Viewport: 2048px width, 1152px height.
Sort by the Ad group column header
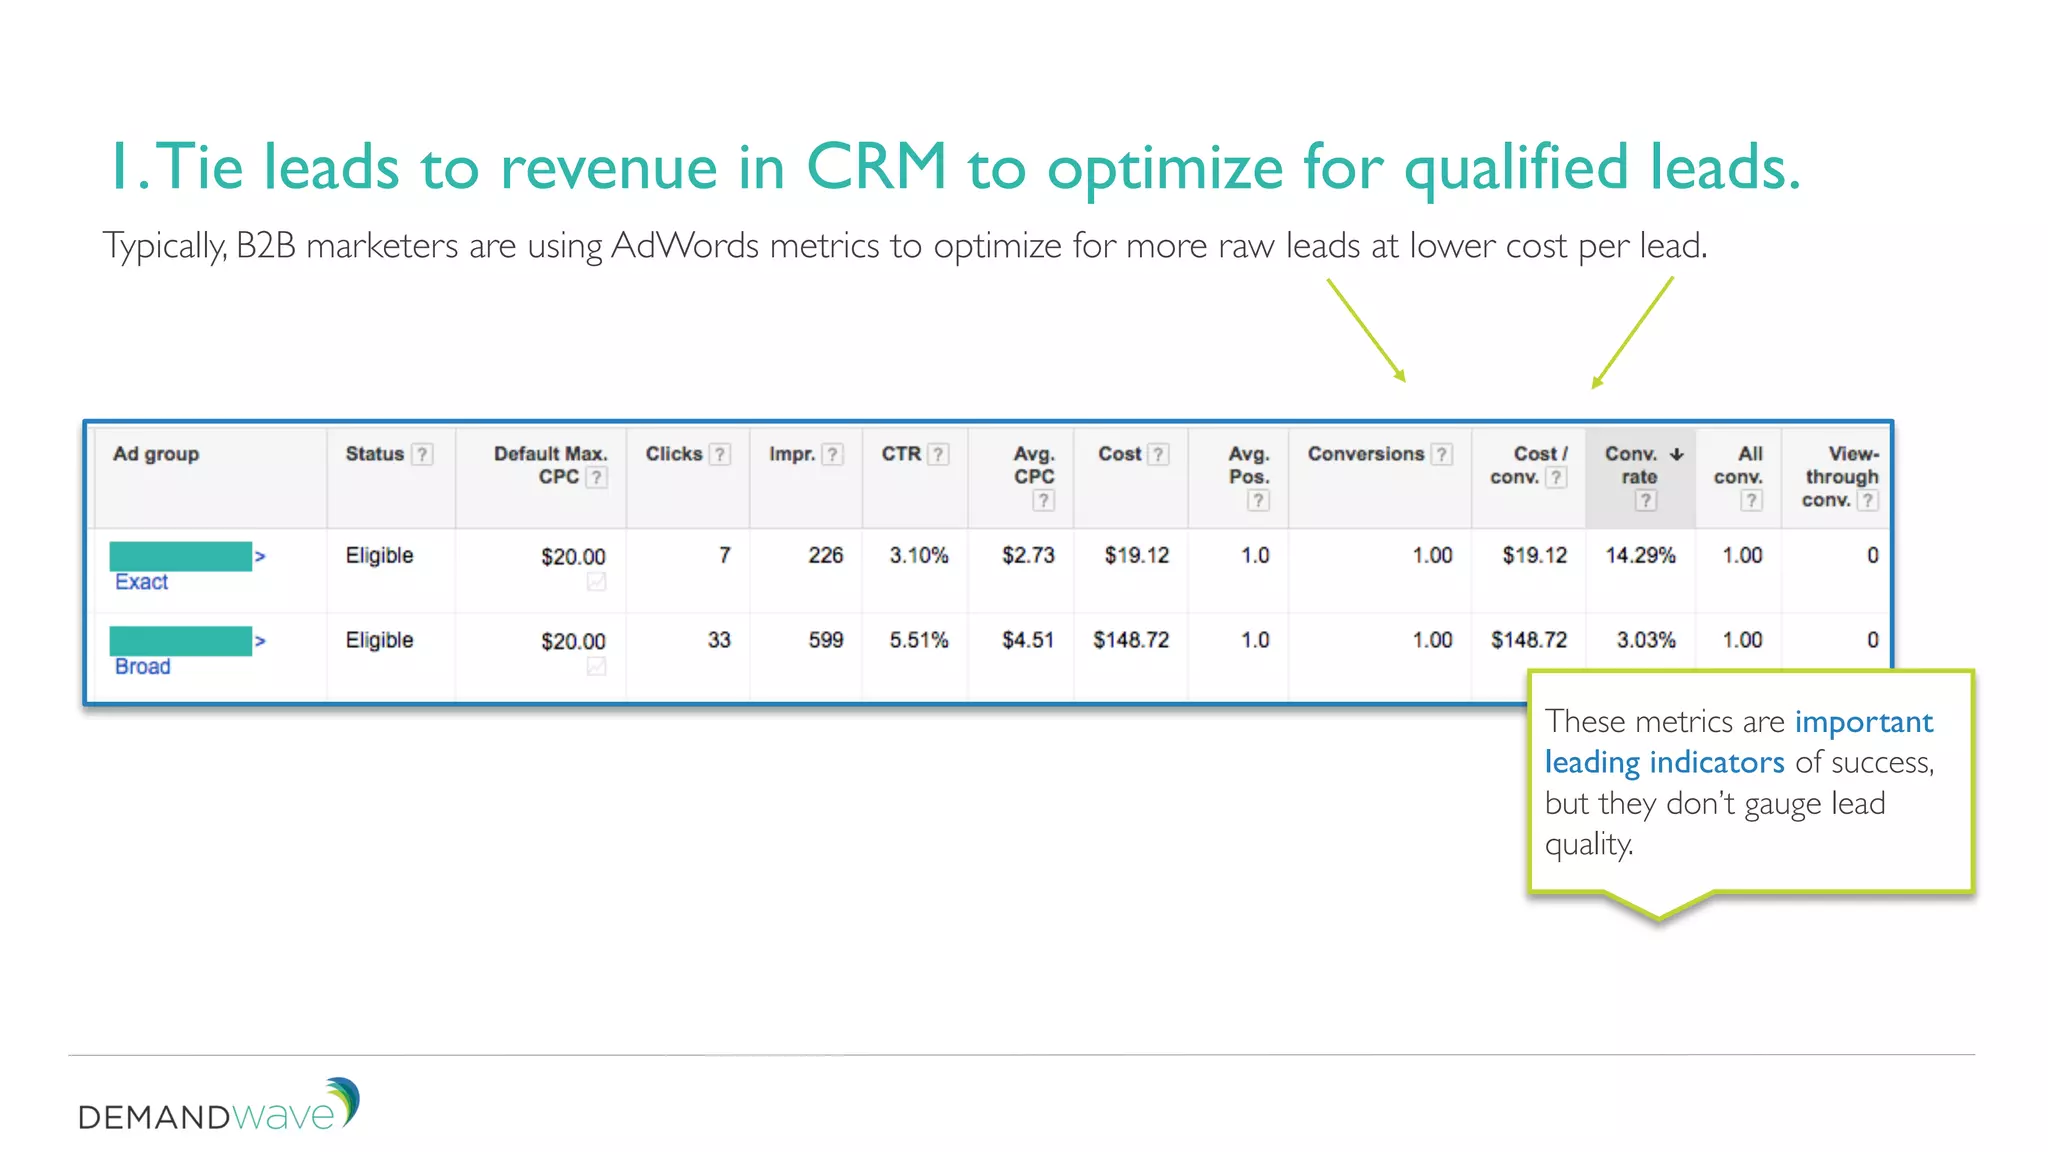point(156,454)
